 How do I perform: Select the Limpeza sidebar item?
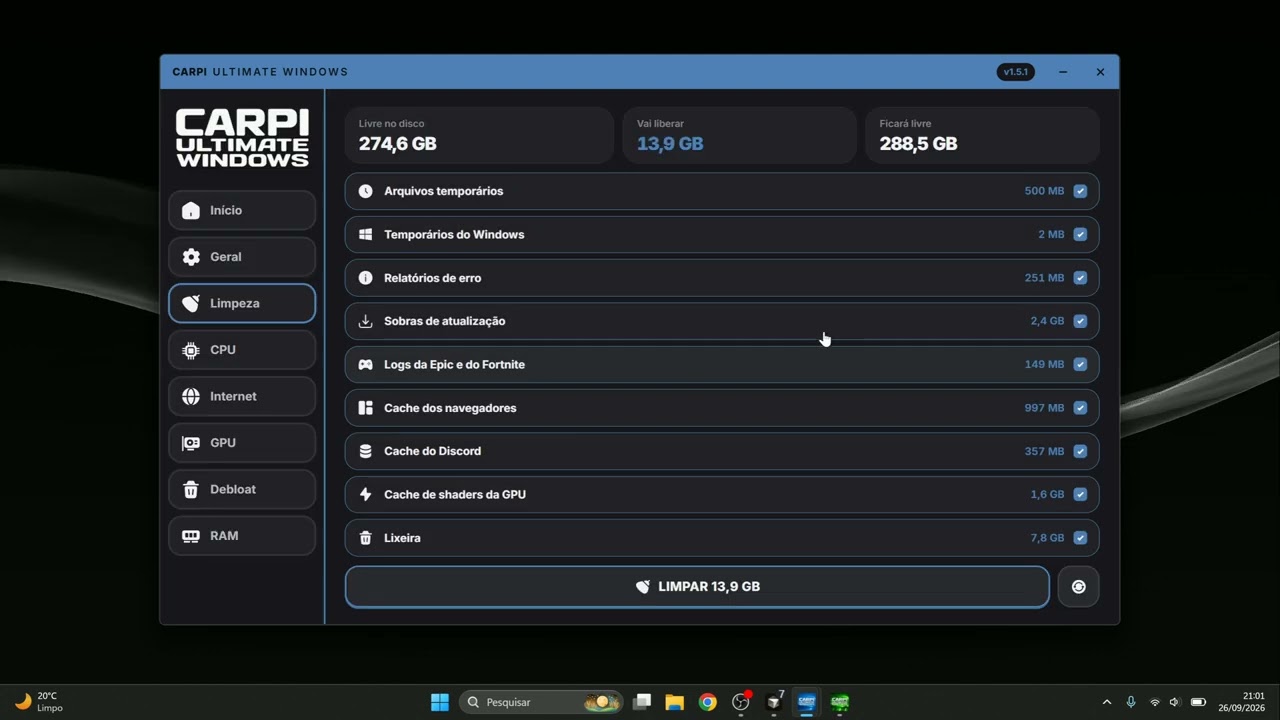(x=242, y=303)
